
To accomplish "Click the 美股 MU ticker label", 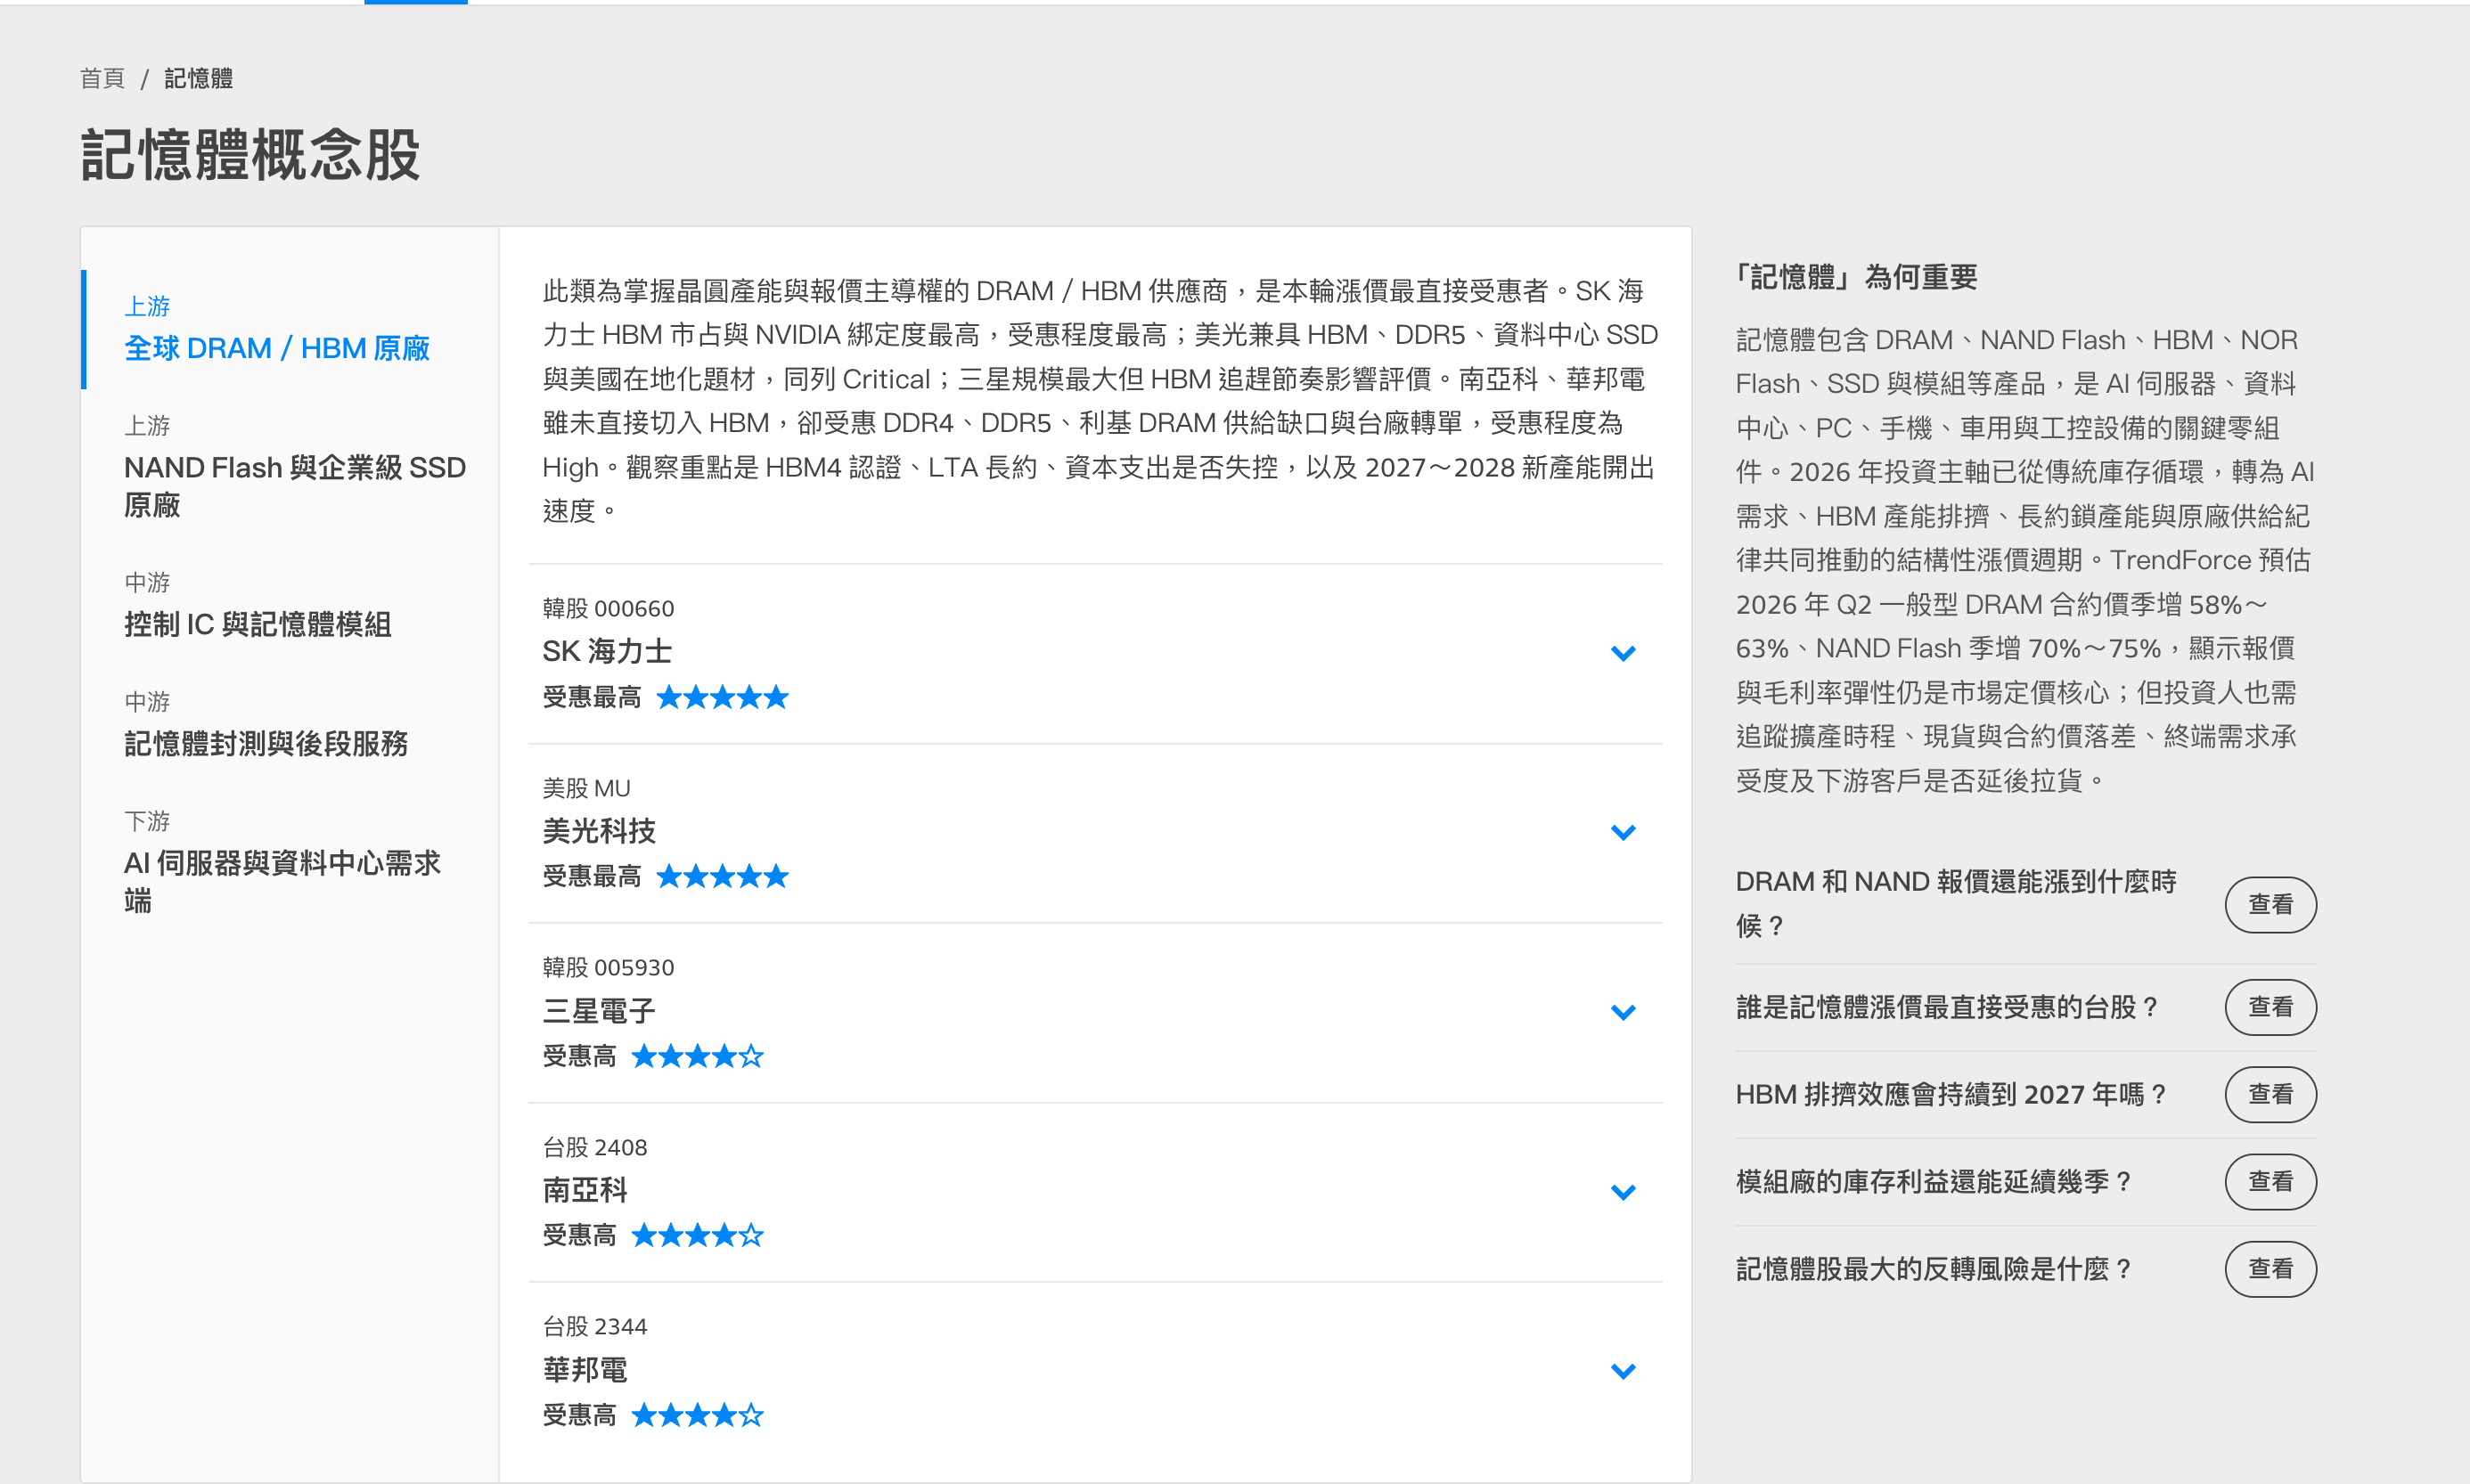I will point(586,788).
